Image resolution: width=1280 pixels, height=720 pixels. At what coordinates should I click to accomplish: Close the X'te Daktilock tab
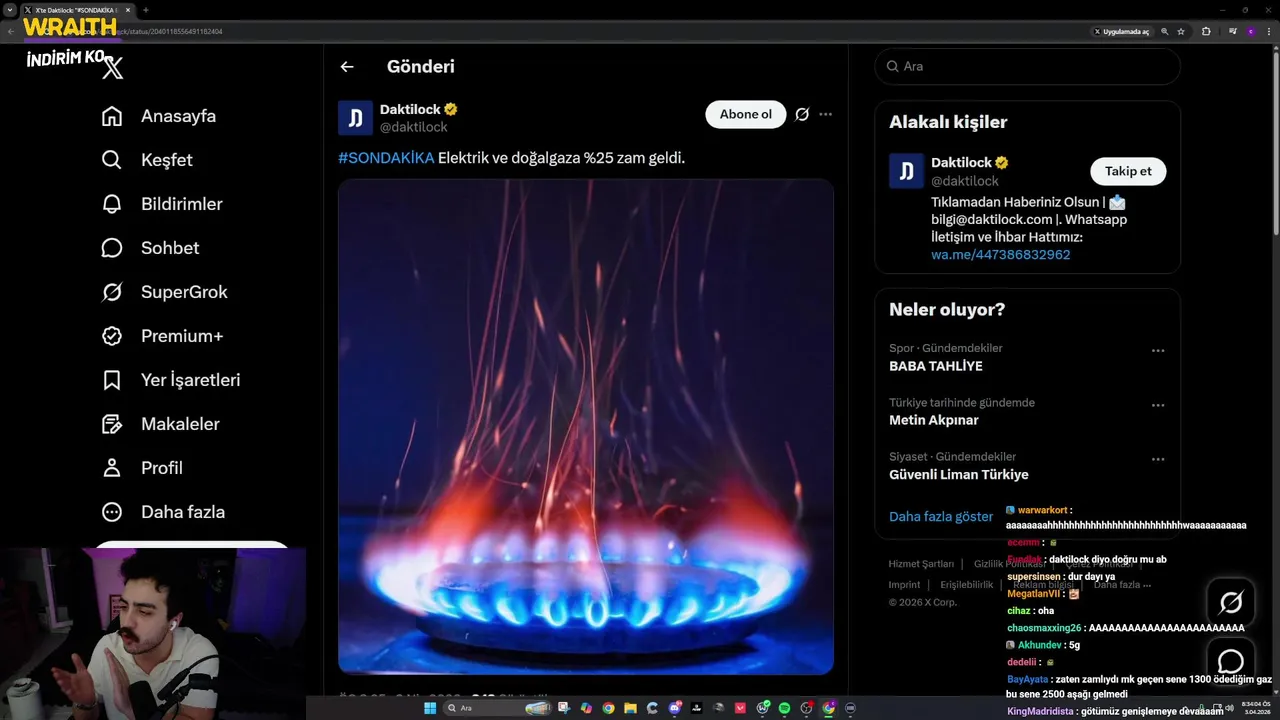(x=128, y=10)
